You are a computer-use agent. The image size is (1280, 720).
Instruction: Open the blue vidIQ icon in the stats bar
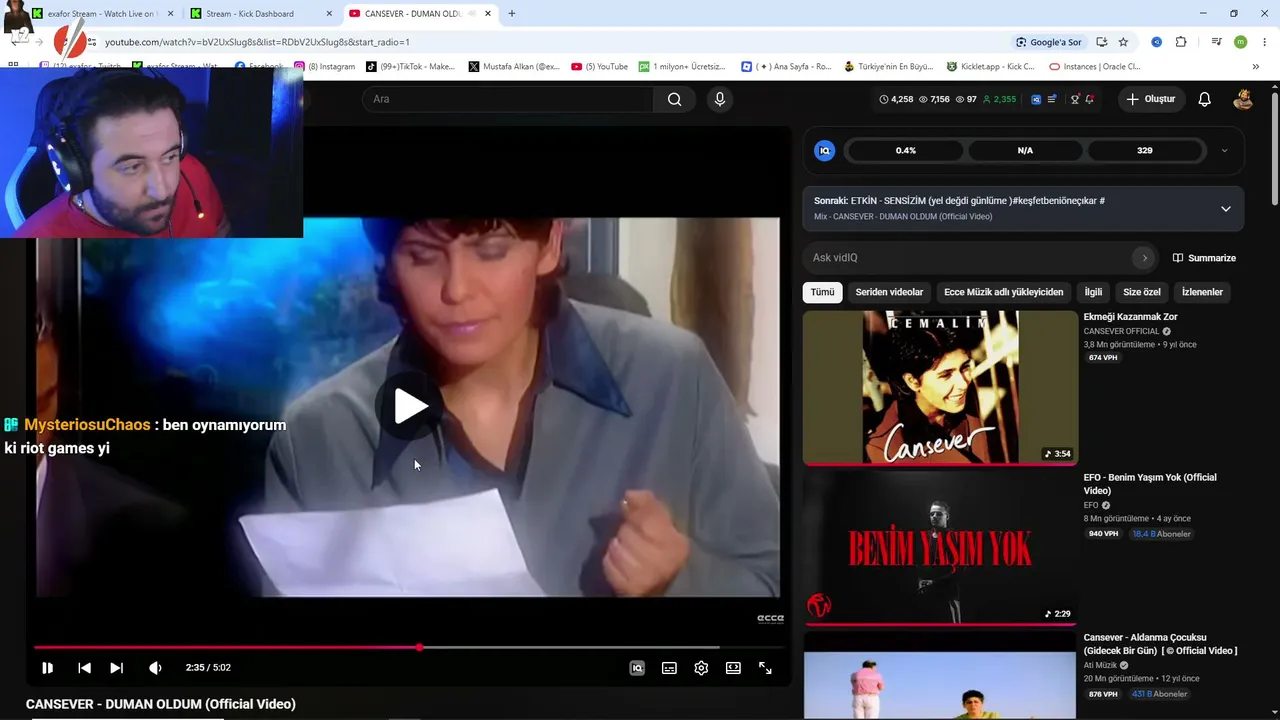[1036, 99]
